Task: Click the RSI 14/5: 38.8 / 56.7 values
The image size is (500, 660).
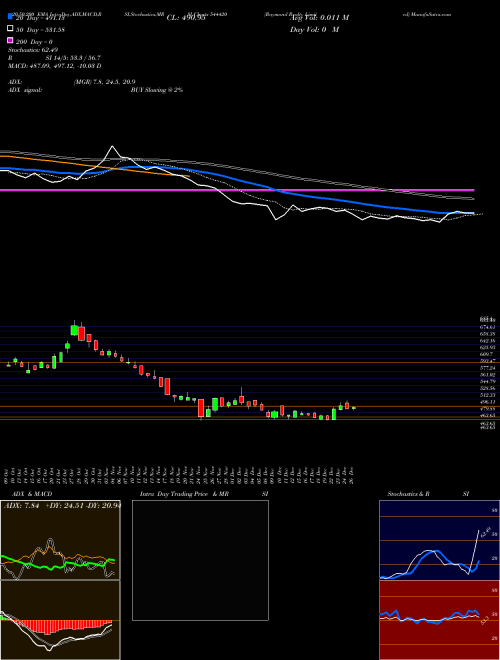Action: (74, 58)
